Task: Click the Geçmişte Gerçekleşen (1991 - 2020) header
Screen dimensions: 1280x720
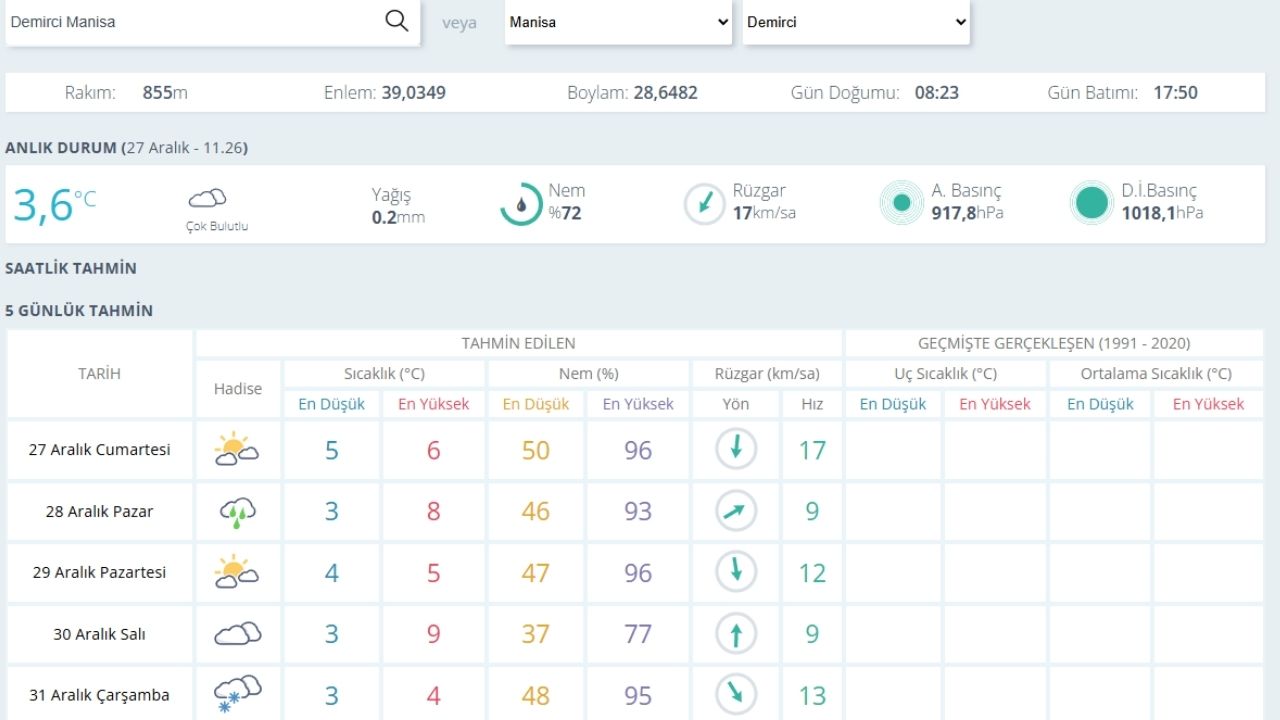Action: pyautogui.click(x=1054, y=343)
